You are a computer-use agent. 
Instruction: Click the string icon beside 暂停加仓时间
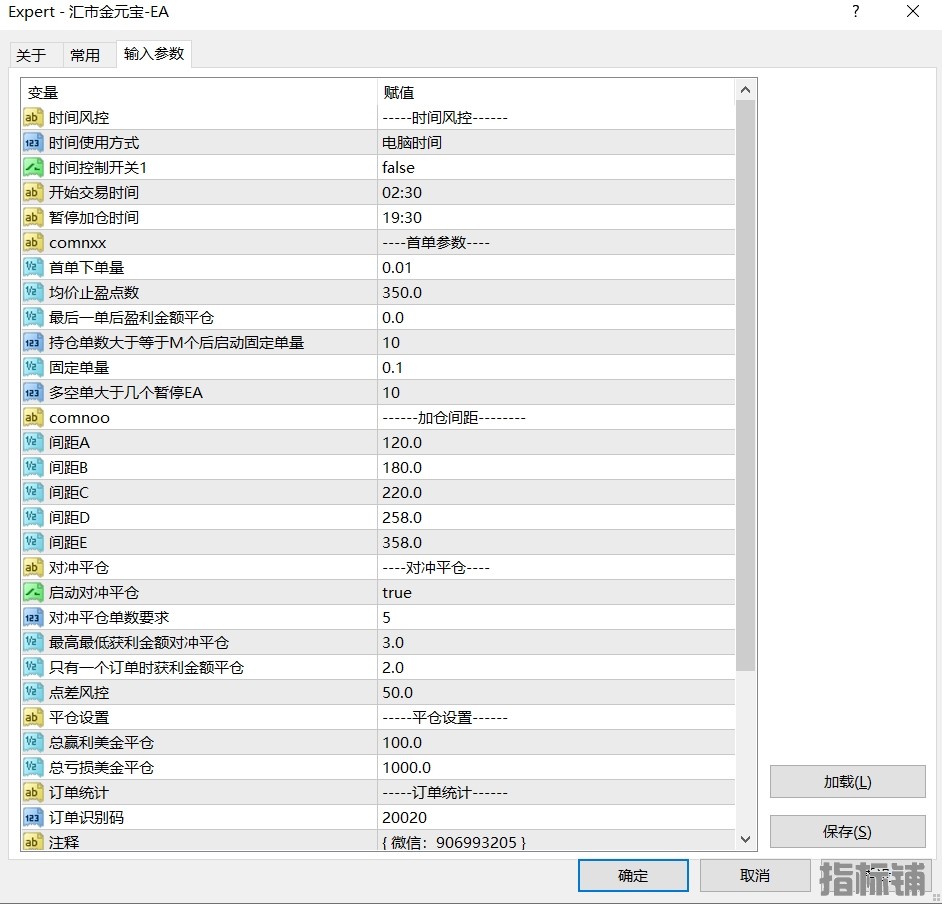point(33,217)
